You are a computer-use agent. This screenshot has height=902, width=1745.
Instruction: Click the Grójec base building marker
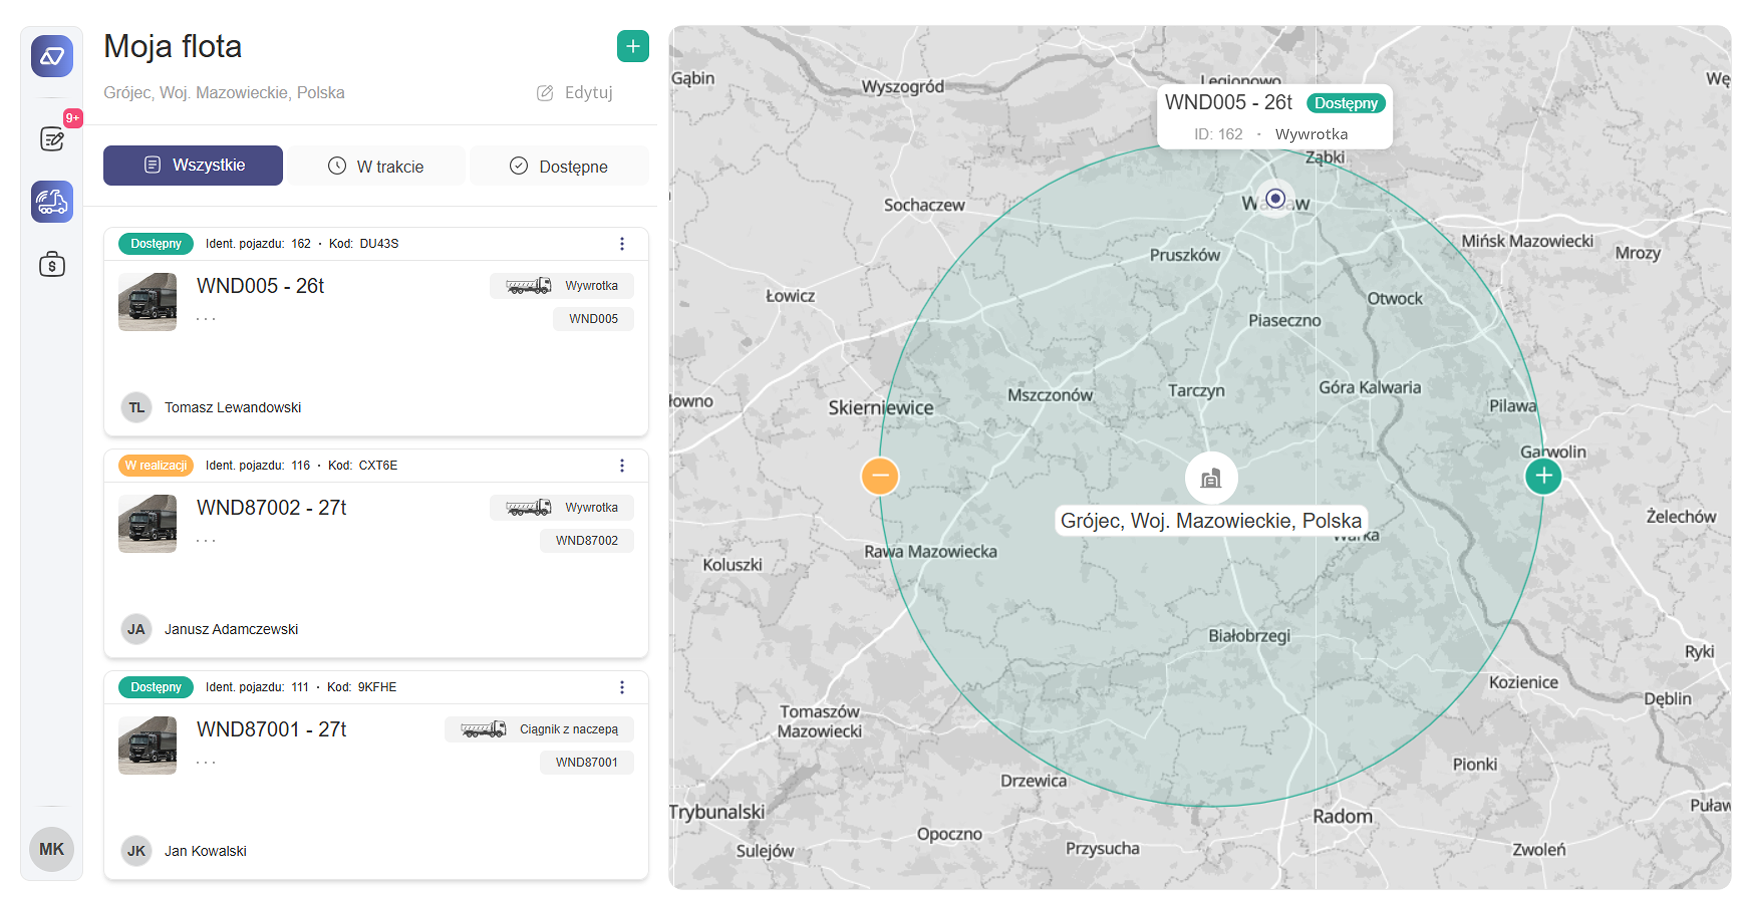point(1211,478)
